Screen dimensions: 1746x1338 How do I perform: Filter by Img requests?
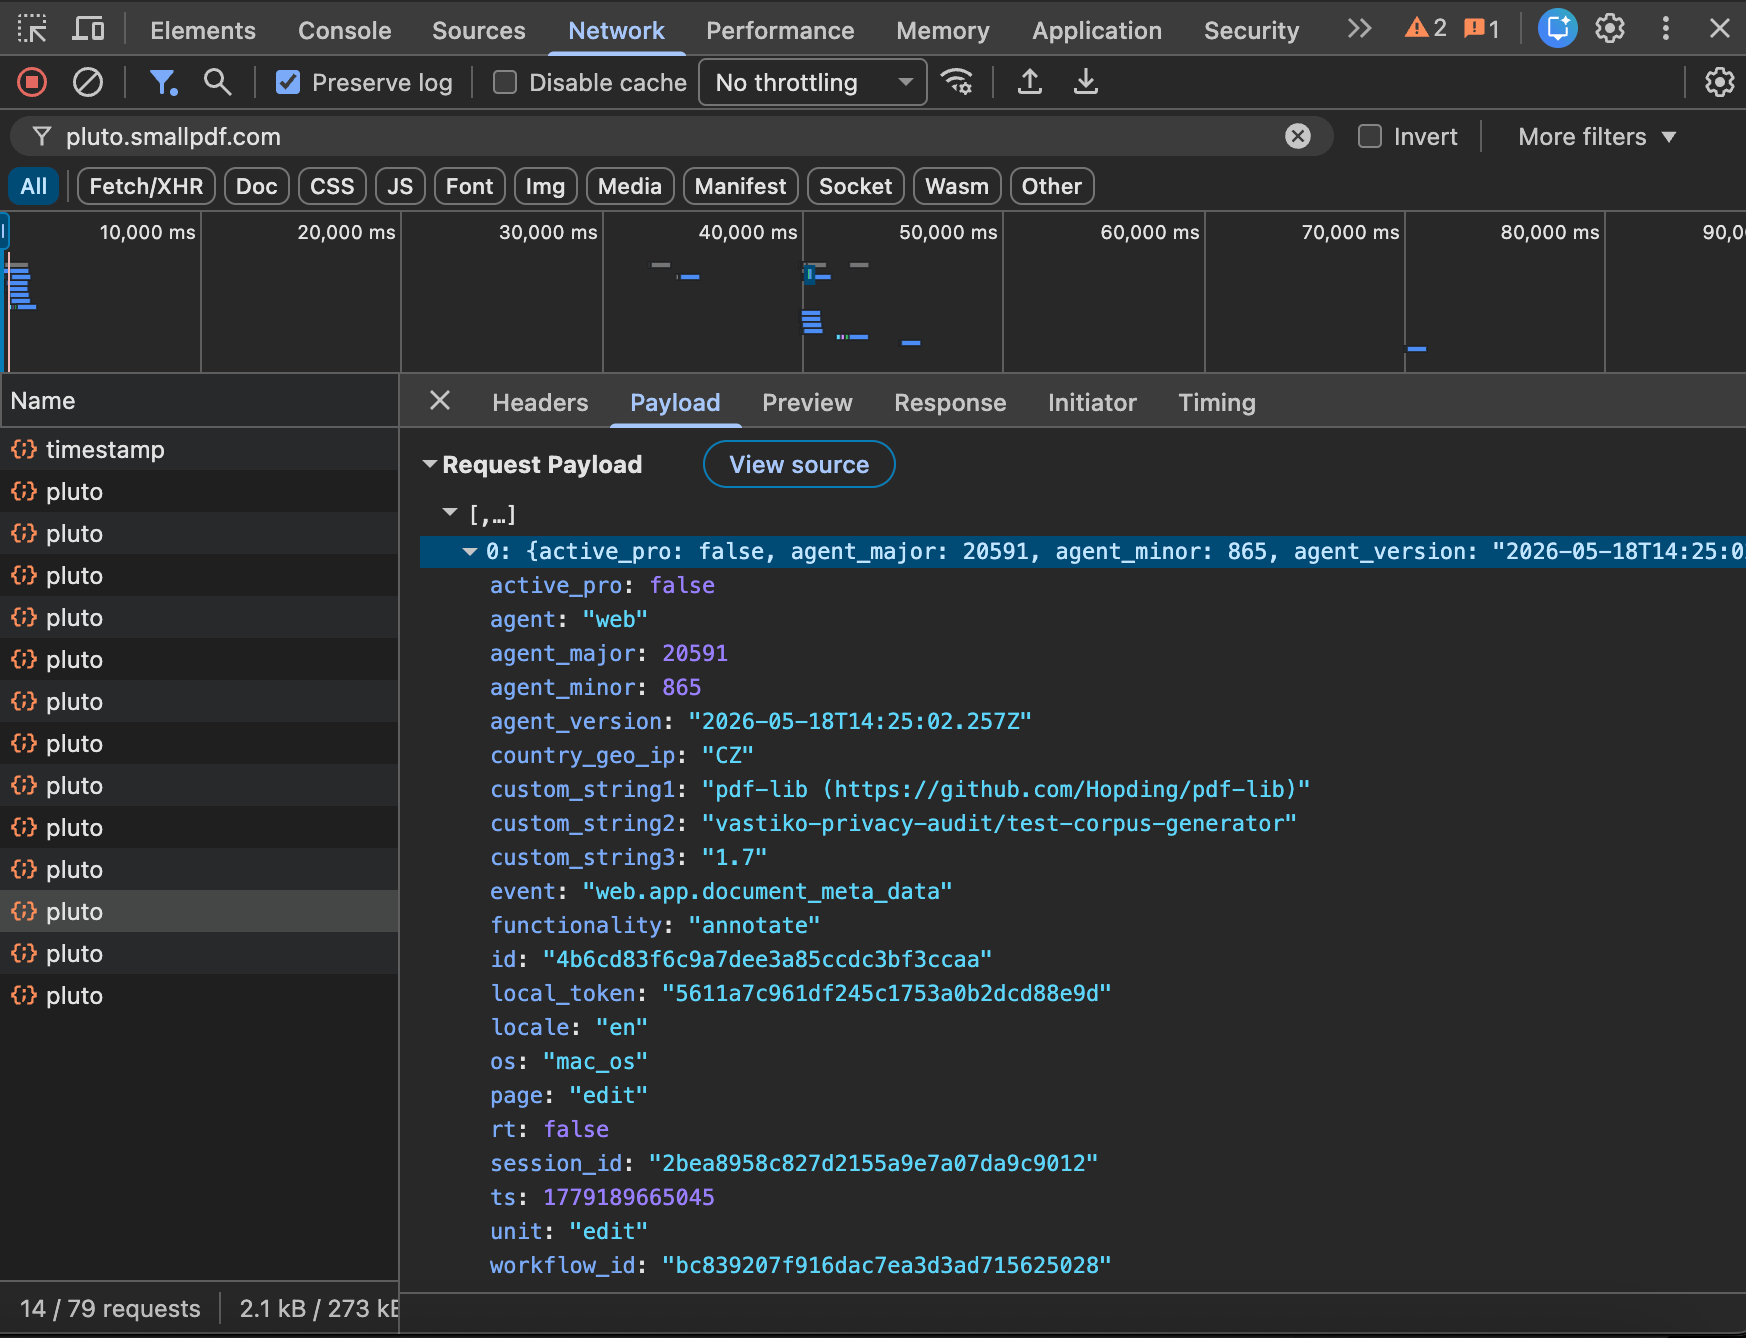point(545,186)
